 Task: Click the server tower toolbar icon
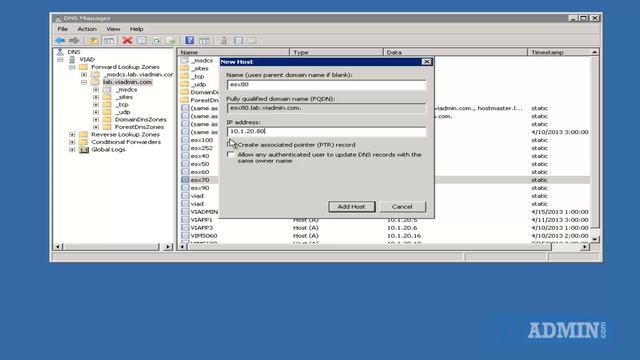pyautogui.click(x=223, y=40)
